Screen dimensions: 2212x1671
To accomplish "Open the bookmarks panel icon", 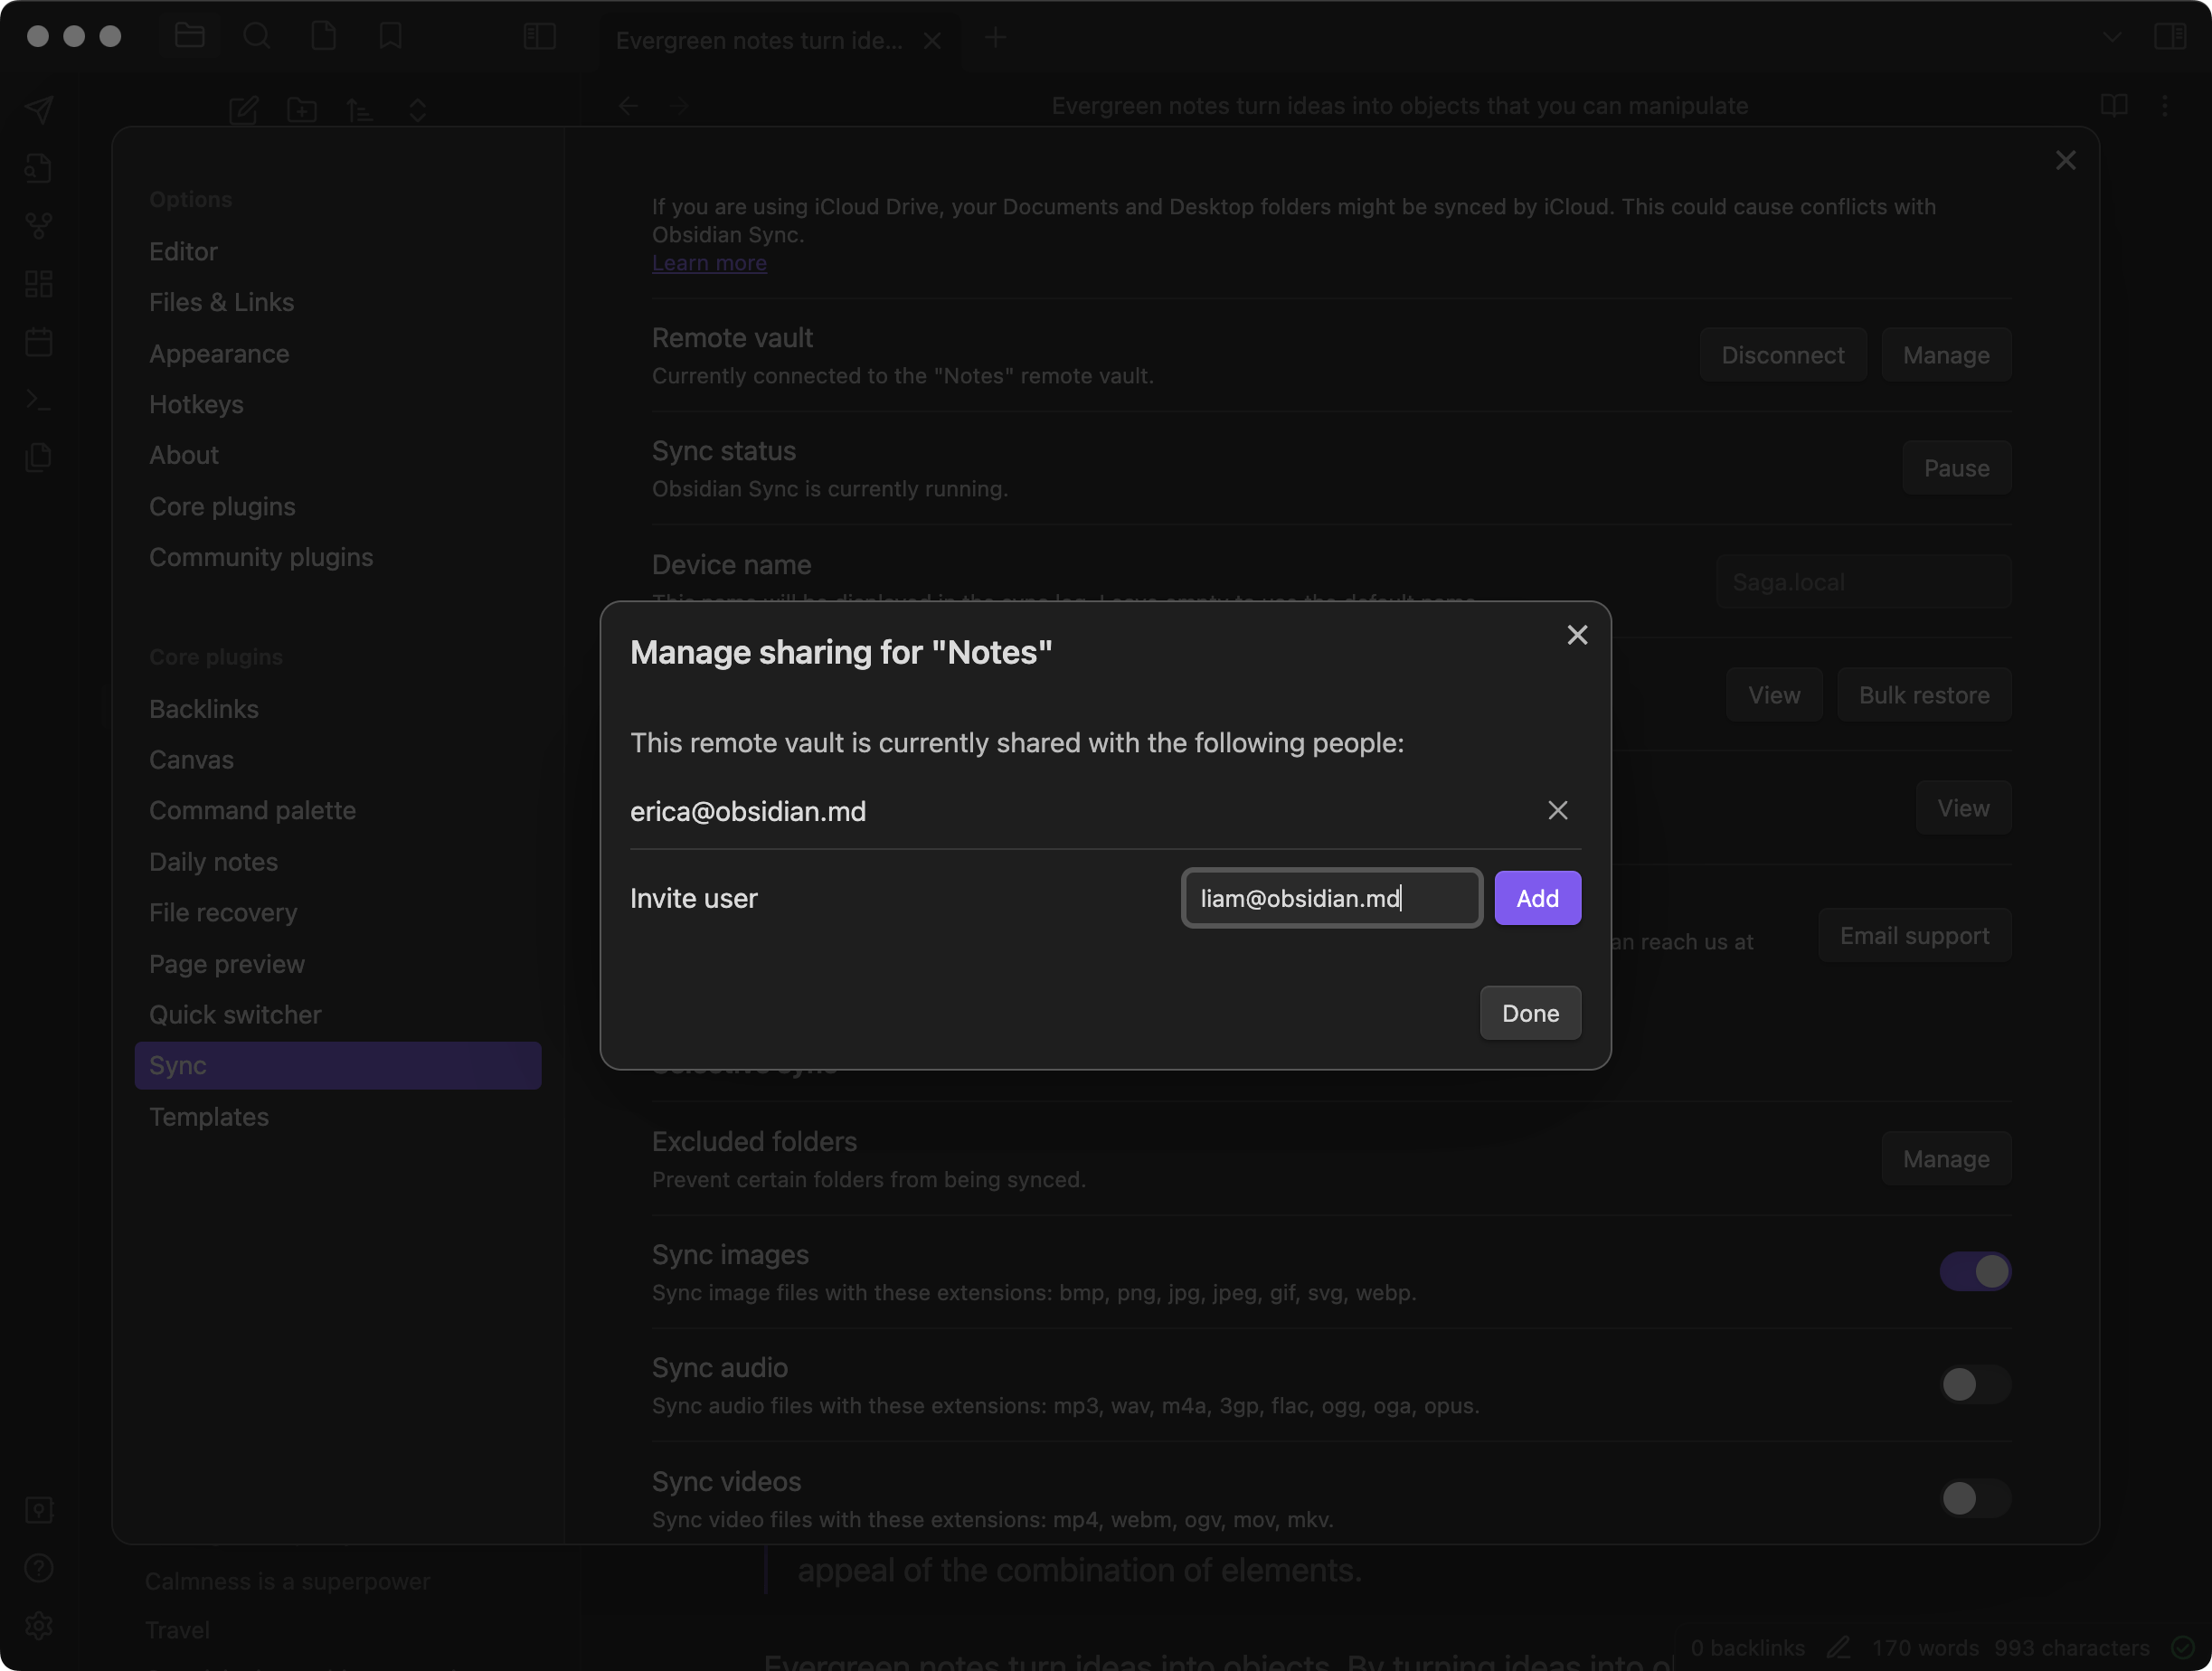I will pyautogui.click(x=391, y=36).
